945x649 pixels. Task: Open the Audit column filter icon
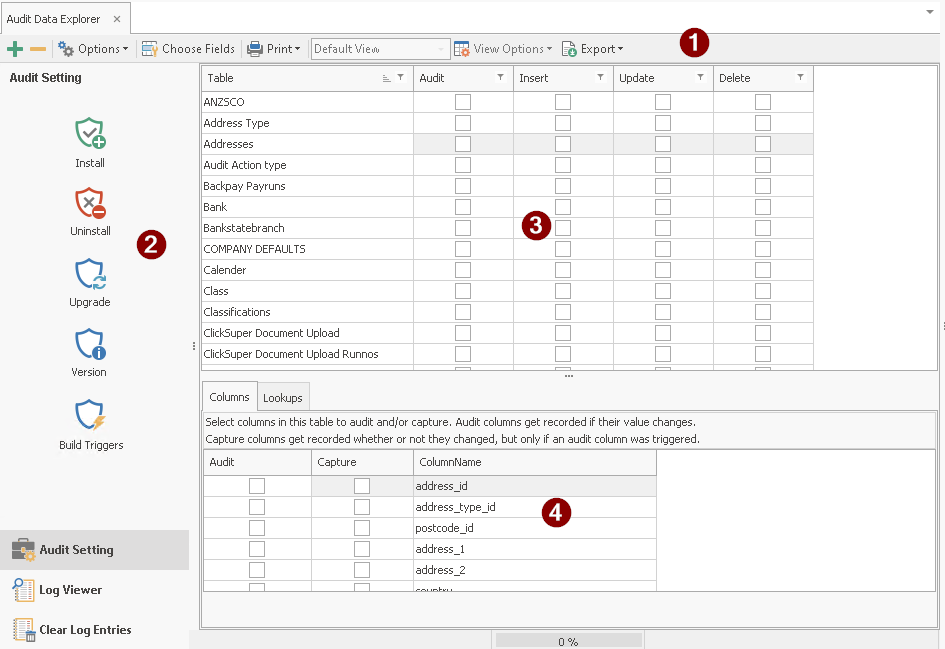click(500, 77)
